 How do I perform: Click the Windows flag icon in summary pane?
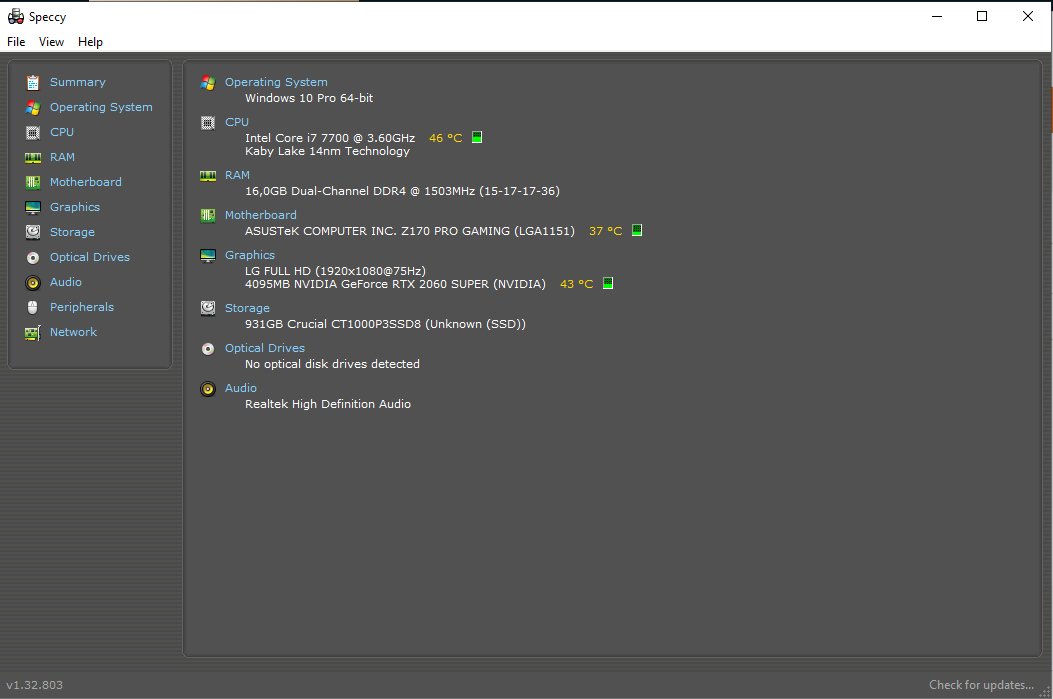208,83
